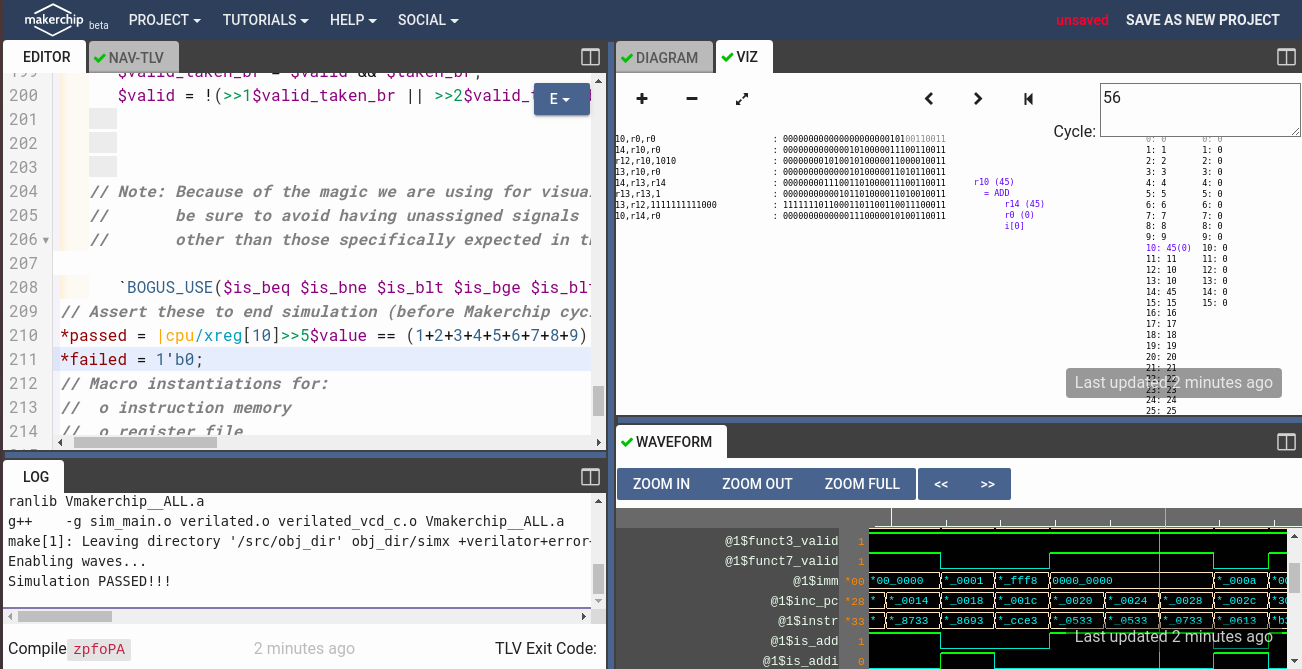Screen dimensions: 1302x669
Task: Click the '_8733' value in instr waveform
Action: click(x=911, y=621)
